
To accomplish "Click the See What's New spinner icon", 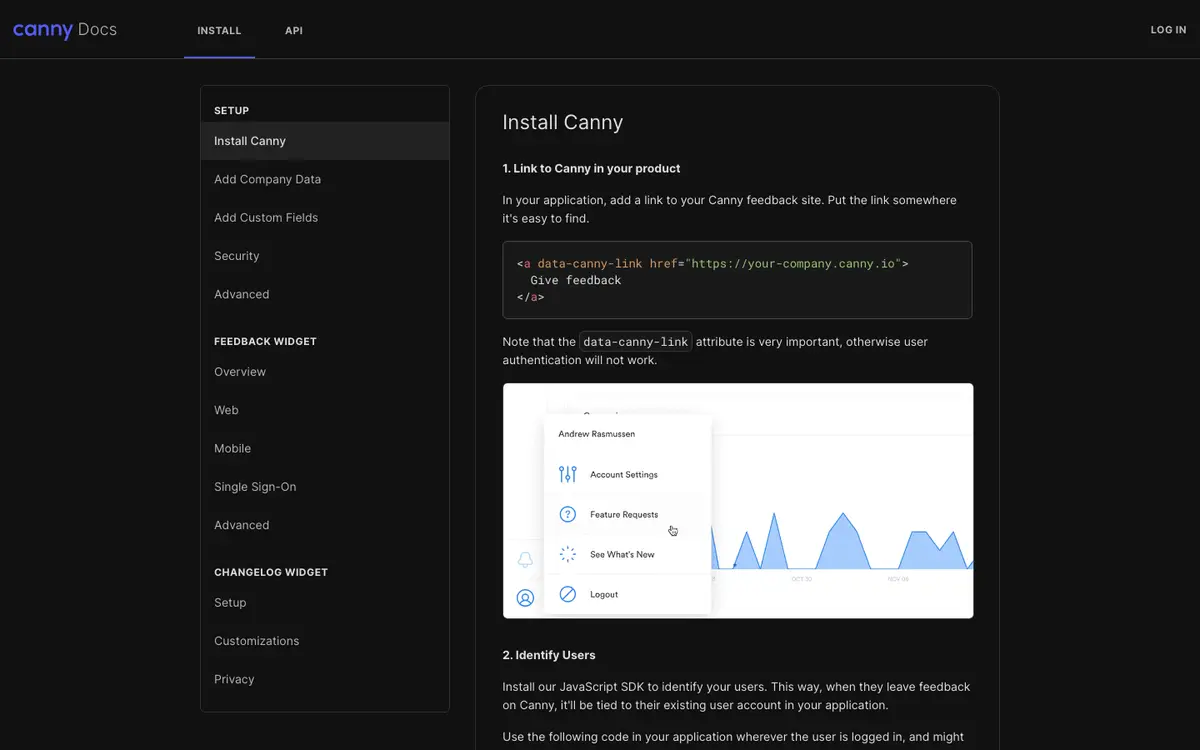I will pos(568,554).
